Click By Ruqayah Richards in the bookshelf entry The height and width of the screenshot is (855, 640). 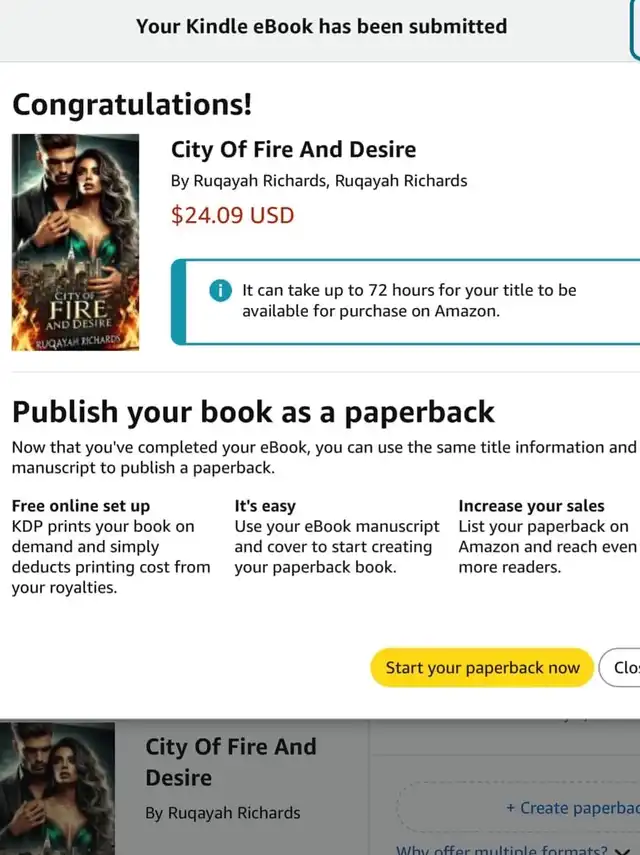pos(222,813)
